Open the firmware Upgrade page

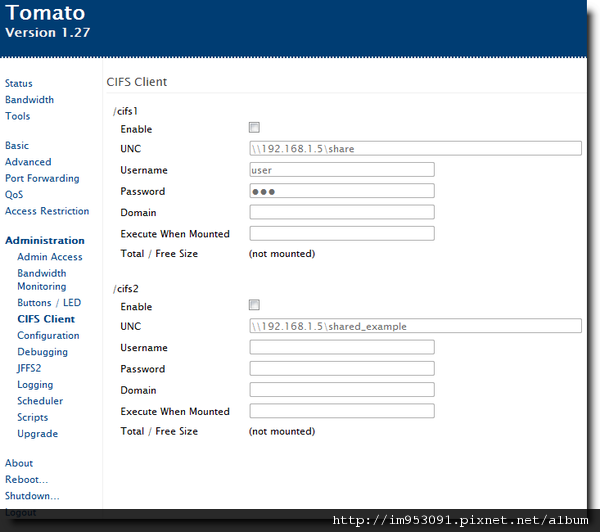(38, 434)
